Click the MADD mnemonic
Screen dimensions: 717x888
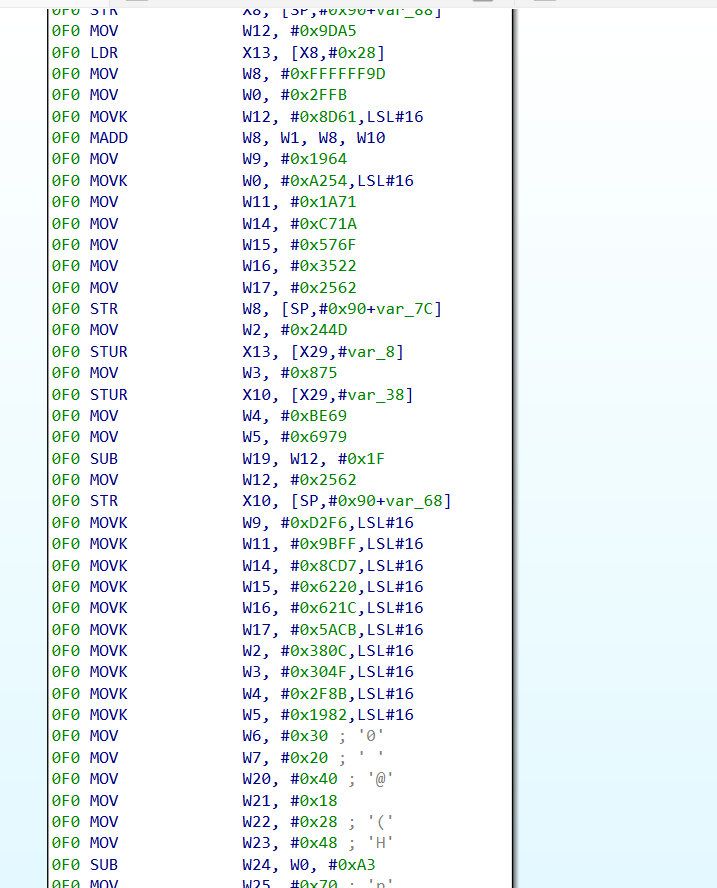[109, 138]
